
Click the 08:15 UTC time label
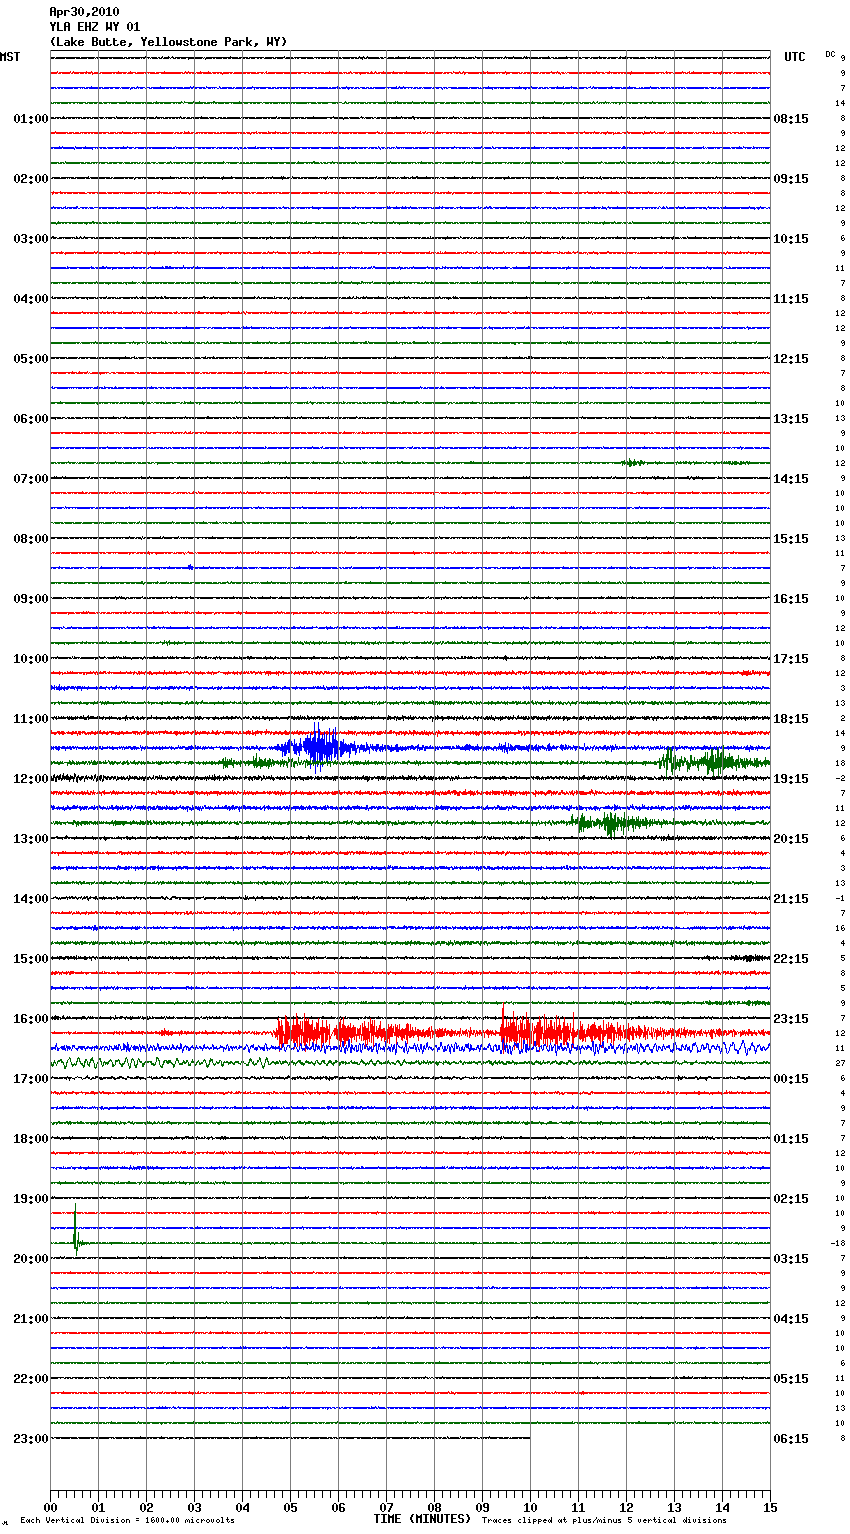pos(791,119)
